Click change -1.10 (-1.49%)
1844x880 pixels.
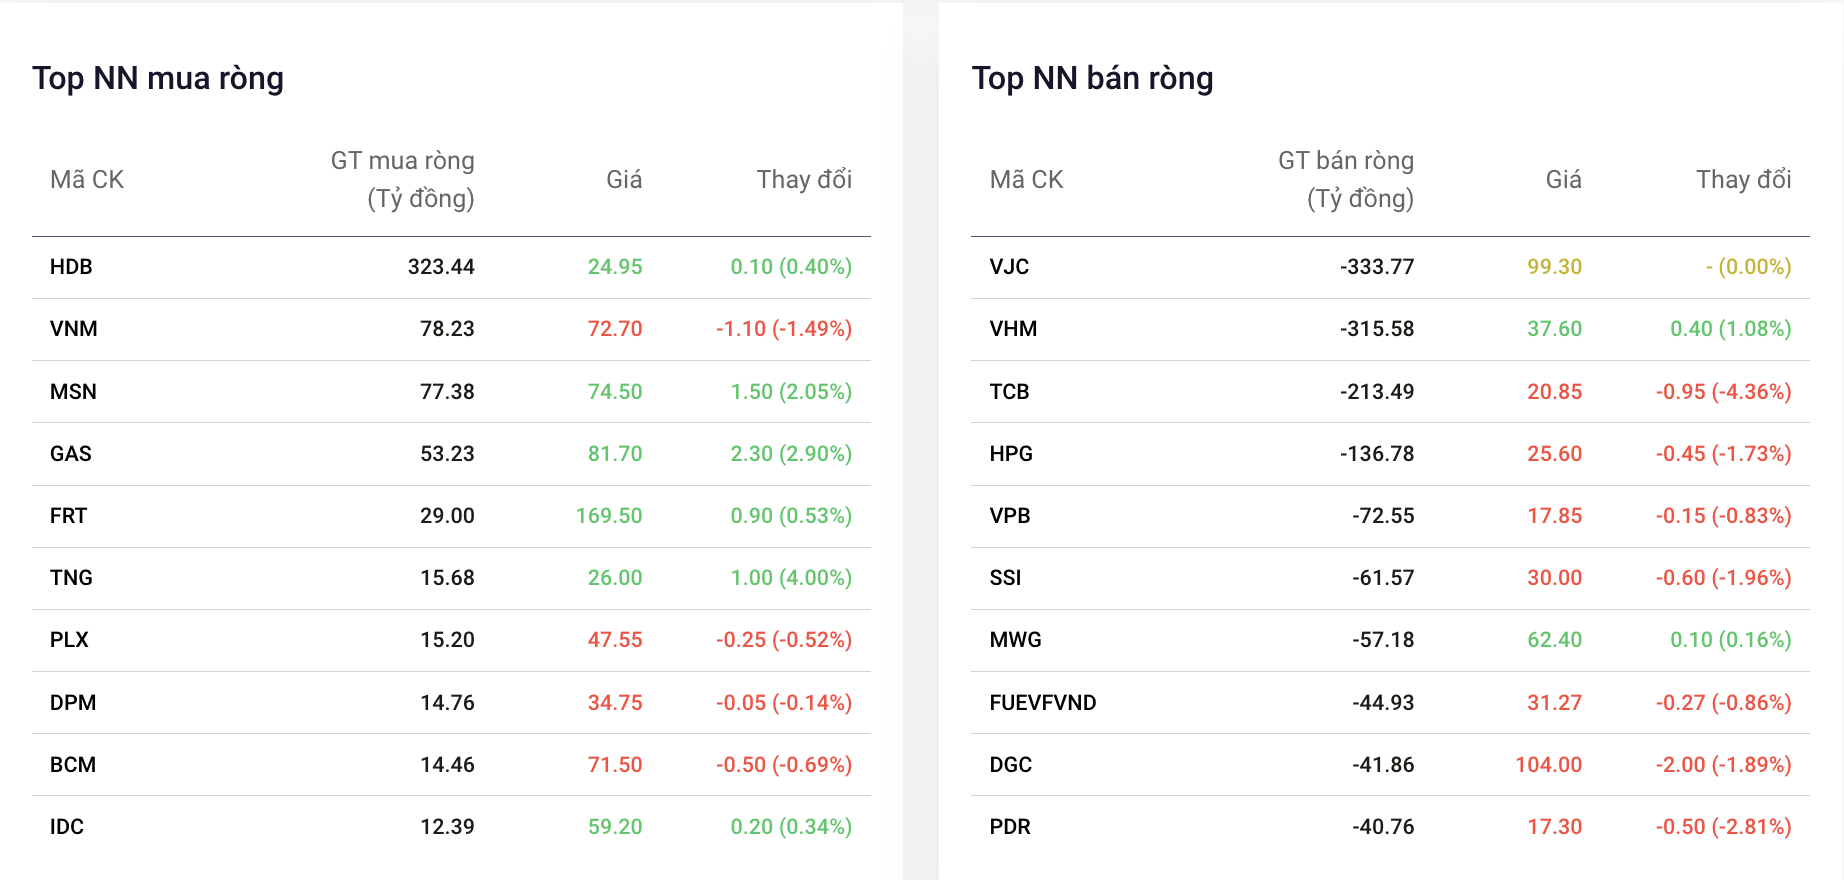point(784,329)
